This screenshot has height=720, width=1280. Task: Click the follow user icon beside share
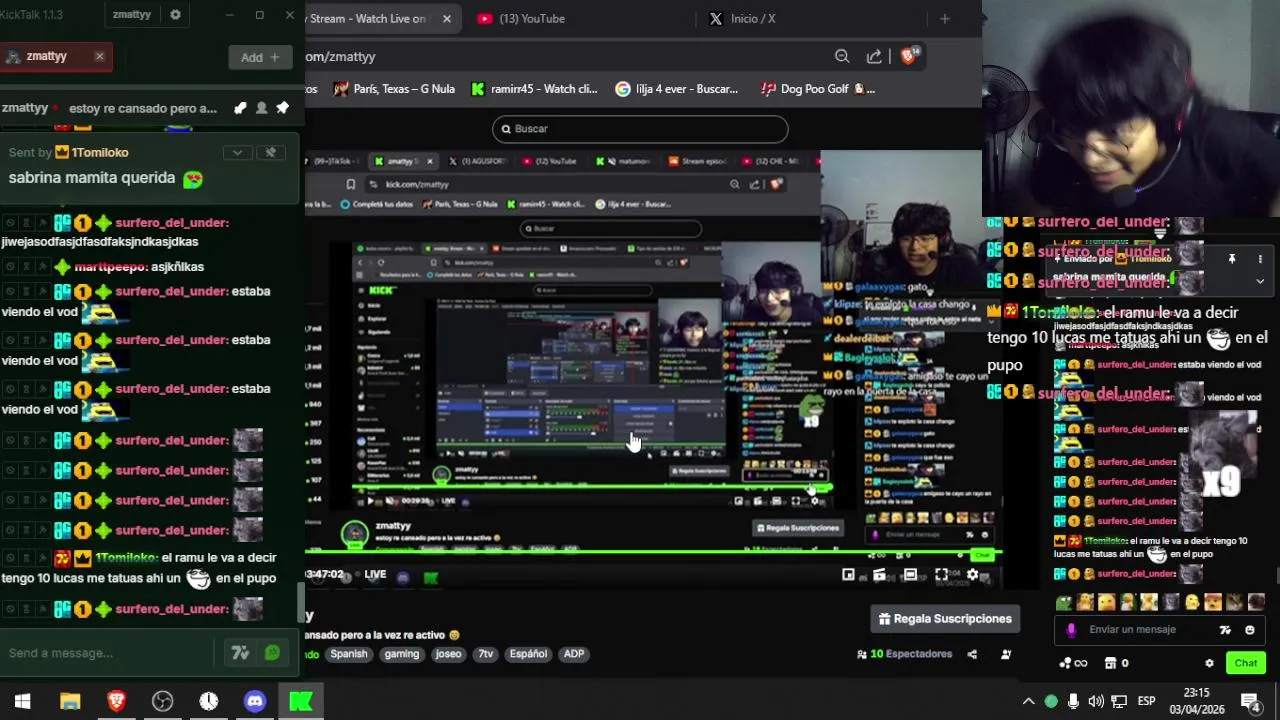pyautogui.click(x=1006, y=654)
